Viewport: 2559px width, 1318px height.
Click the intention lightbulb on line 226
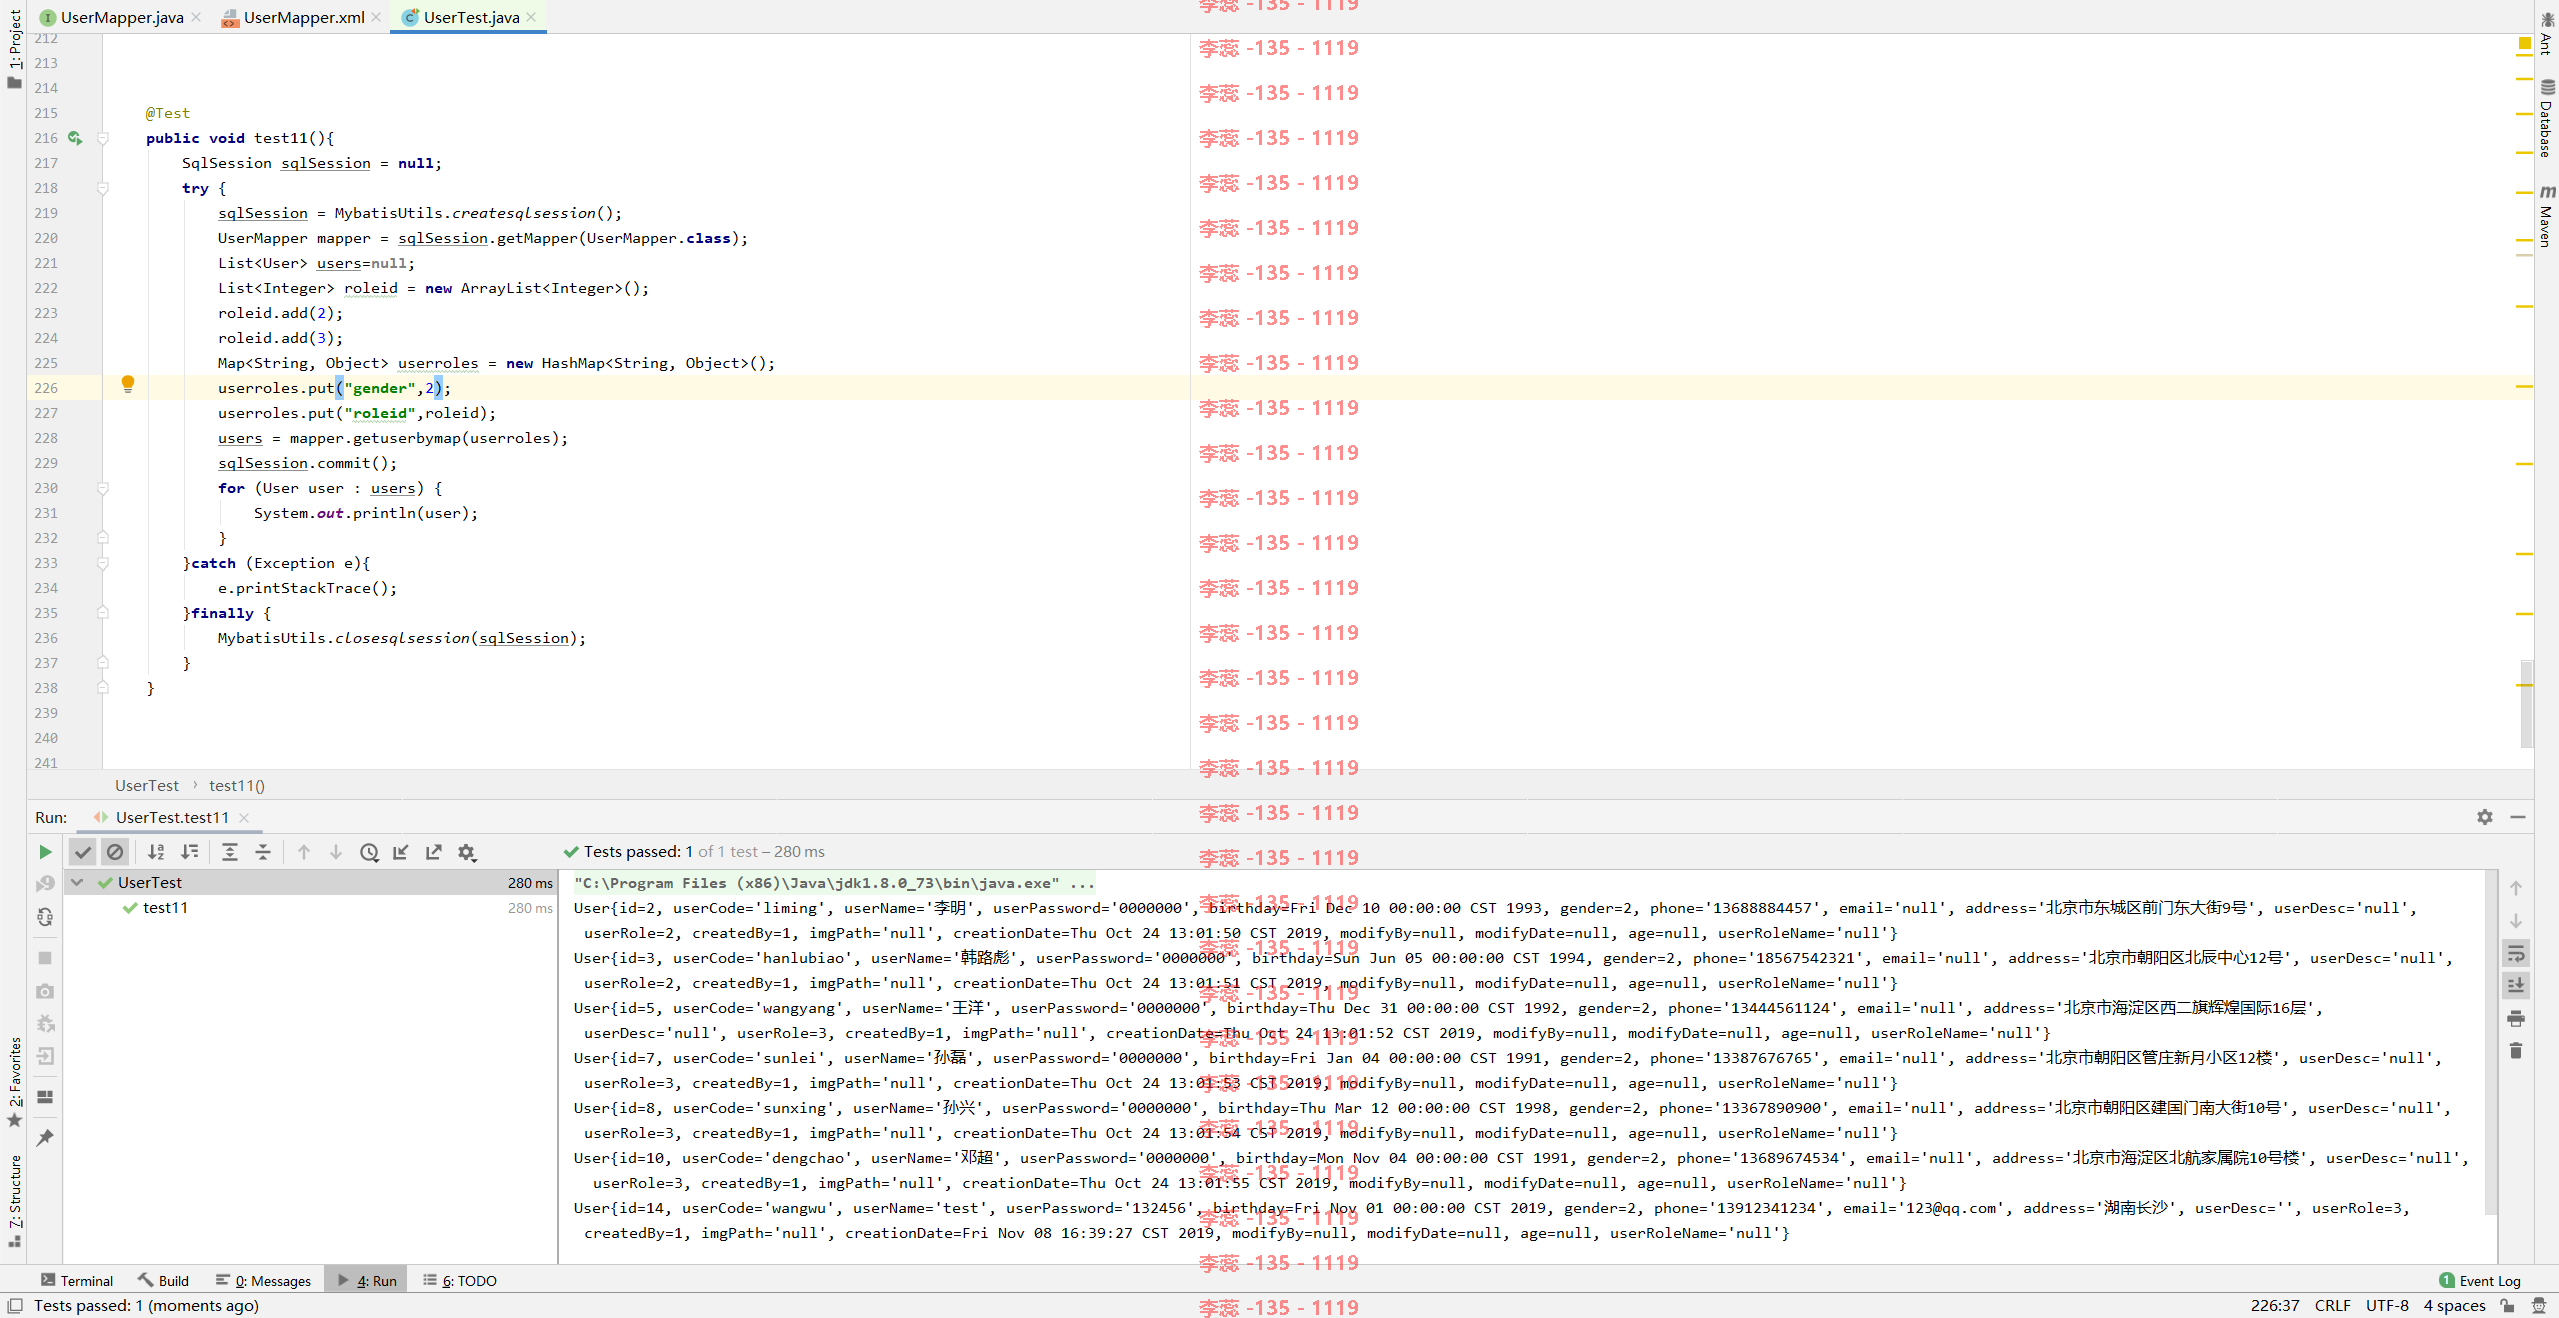[128, 384]
